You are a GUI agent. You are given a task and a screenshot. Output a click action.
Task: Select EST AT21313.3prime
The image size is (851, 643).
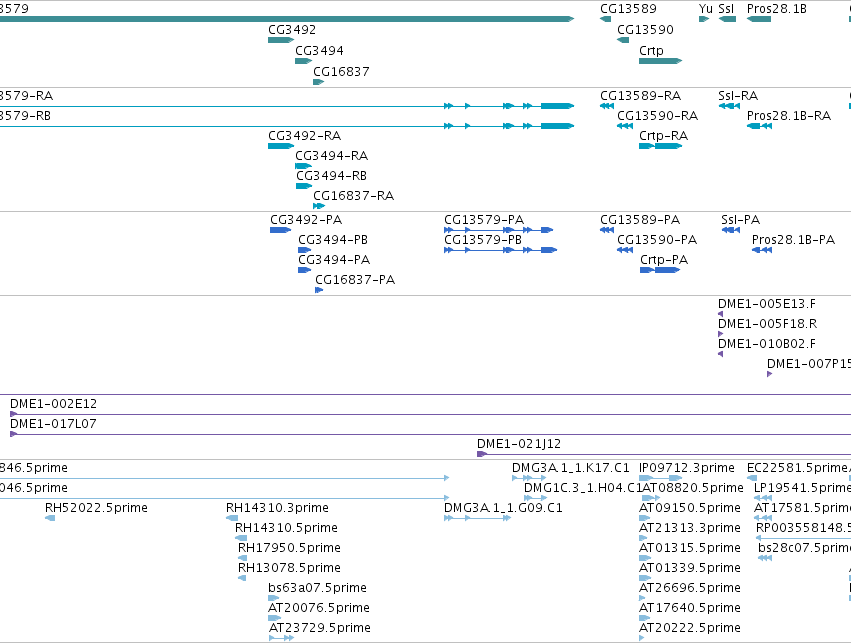pos(643,538)
